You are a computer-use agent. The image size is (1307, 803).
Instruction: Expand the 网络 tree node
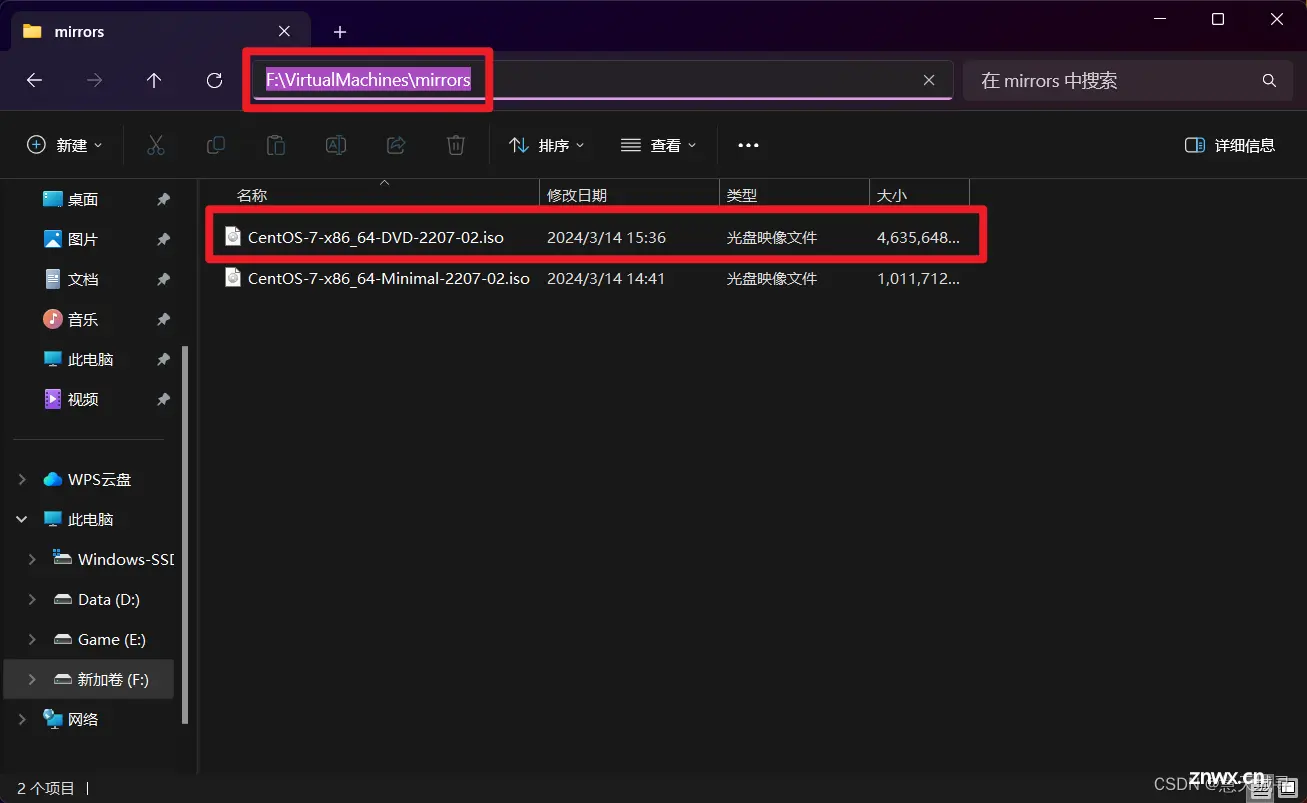tap(22, 719)
